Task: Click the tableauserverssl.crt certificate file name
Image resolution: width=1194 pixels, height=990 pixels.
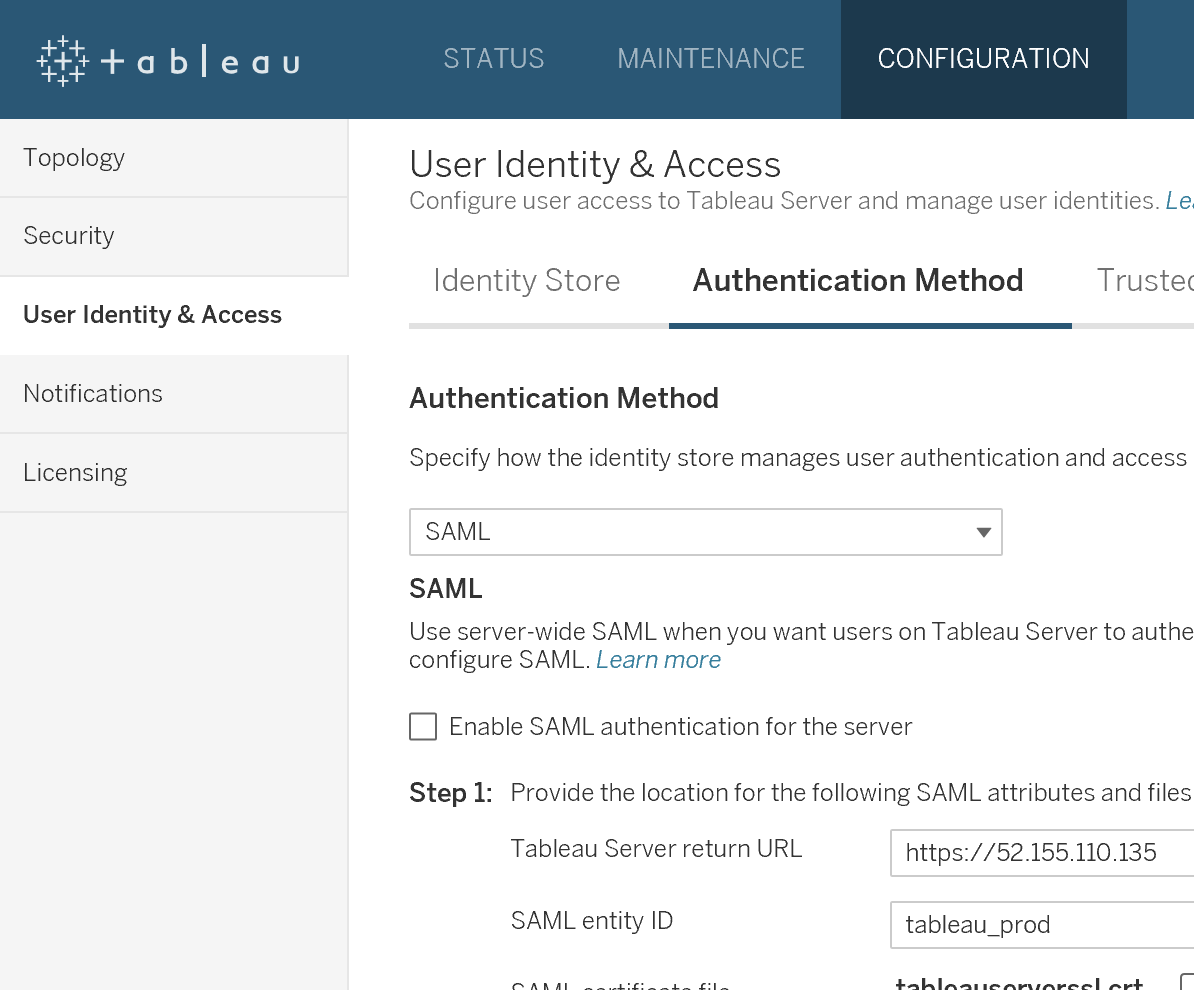Action: click(1019, 983)
